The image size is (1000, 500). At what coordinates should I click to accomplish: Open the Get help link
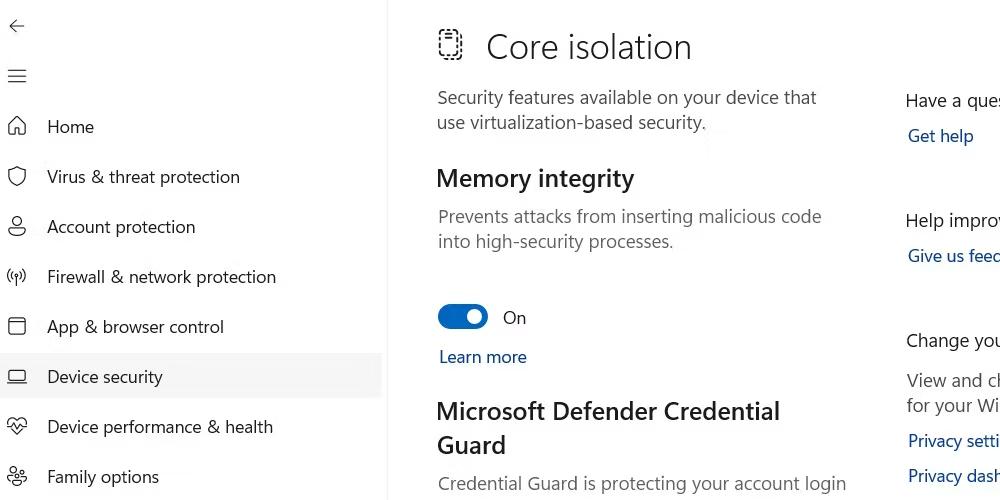coord(940,136)
